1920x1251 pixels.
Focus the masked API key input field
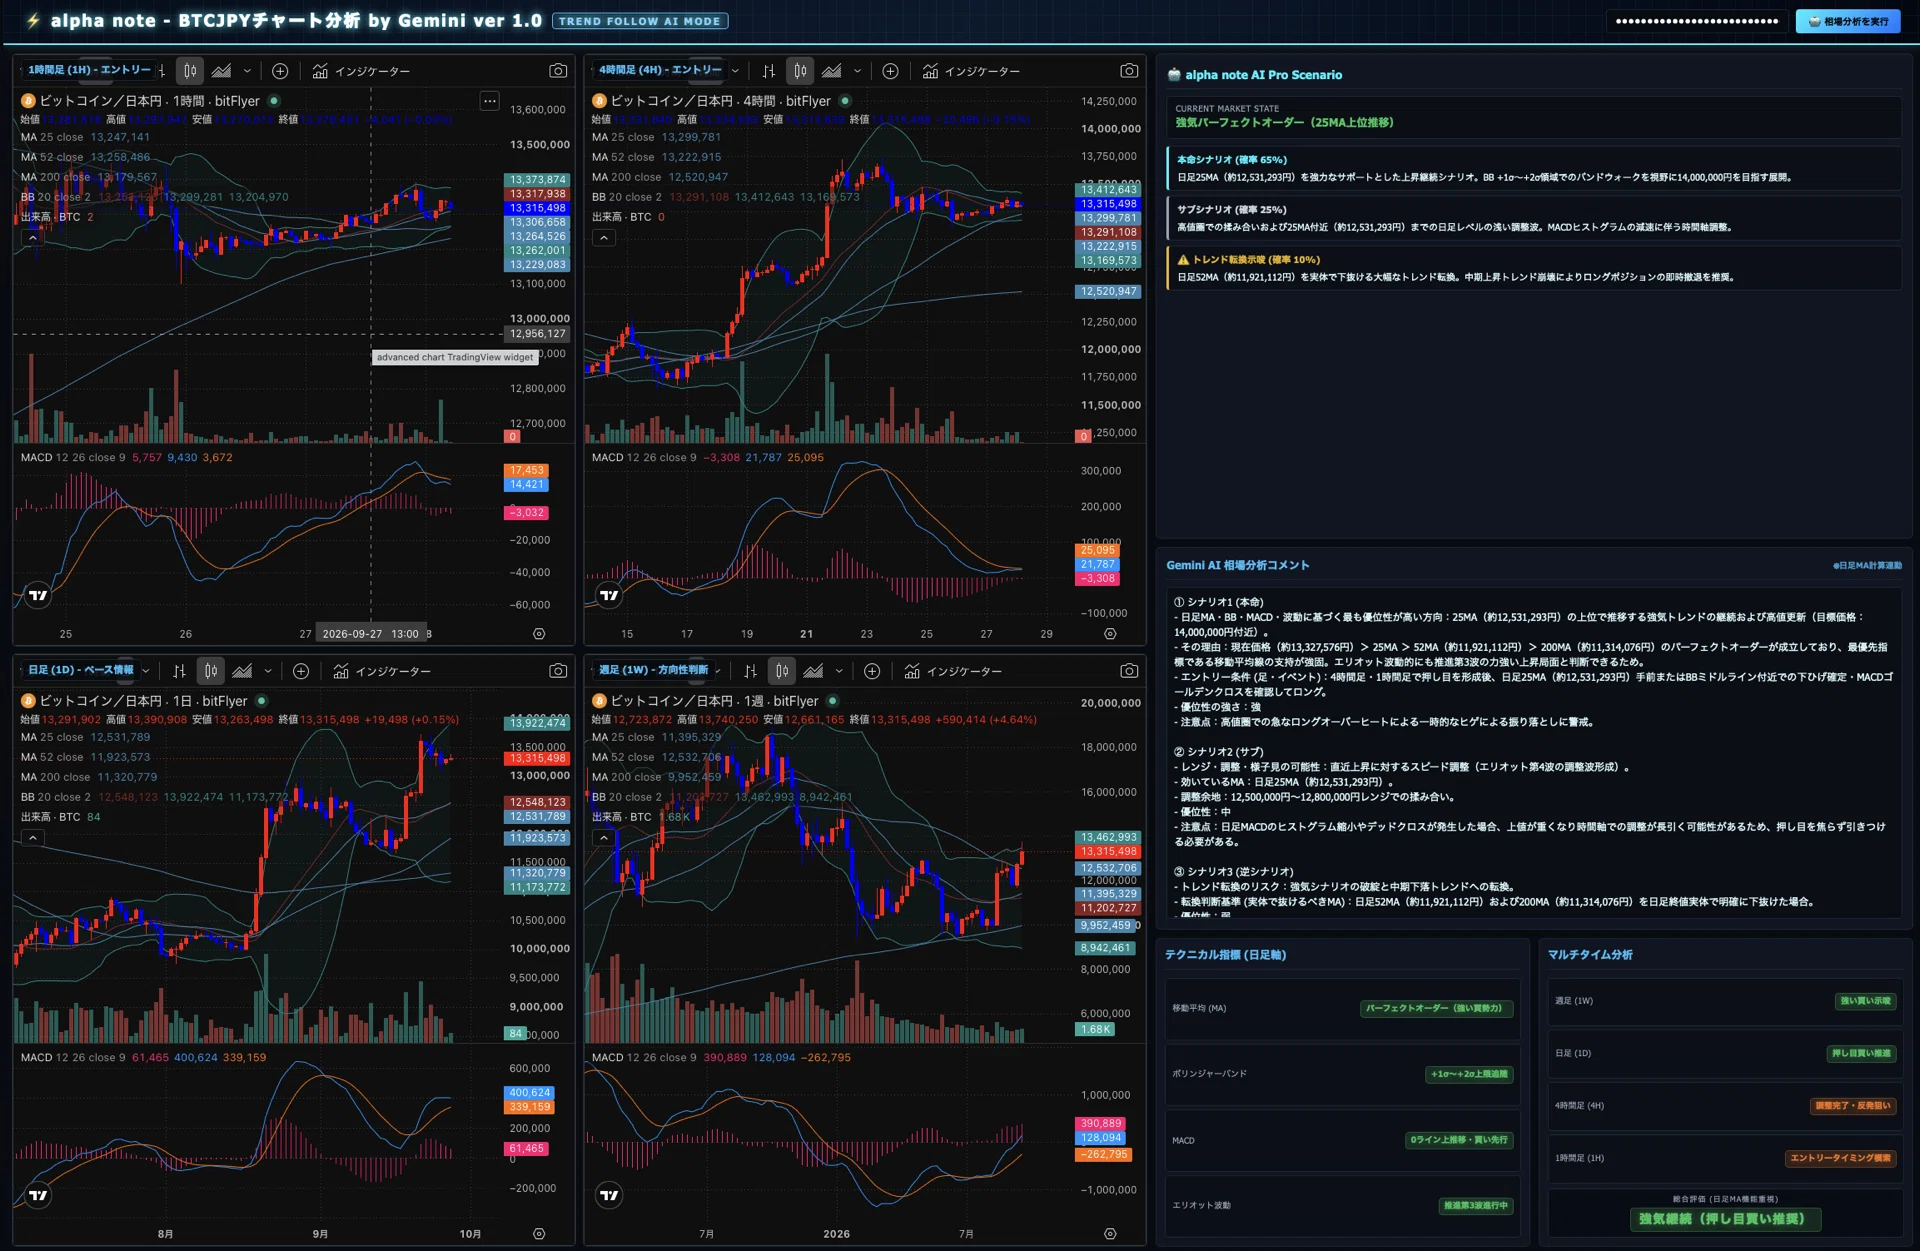point(1697,21)
